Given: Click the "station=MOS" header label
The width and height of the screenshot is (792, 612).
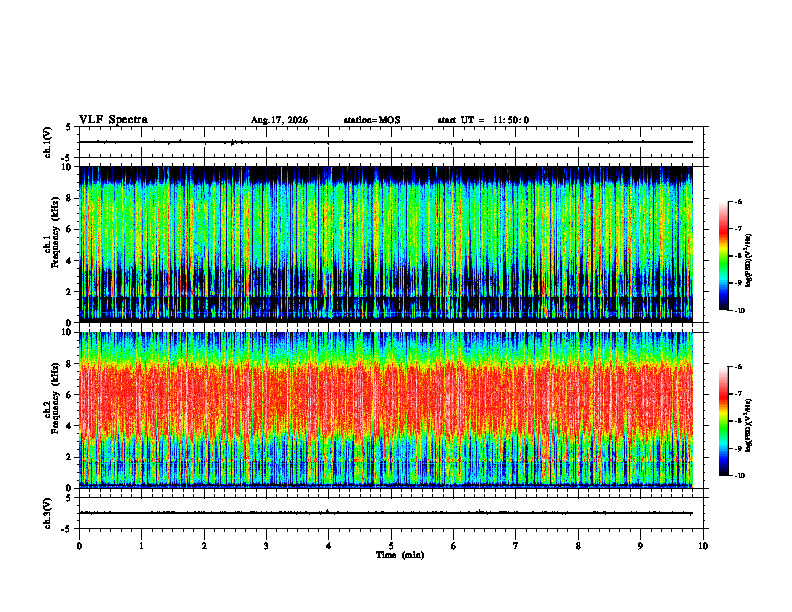Looking at the screenshot, I should (372, 120).
